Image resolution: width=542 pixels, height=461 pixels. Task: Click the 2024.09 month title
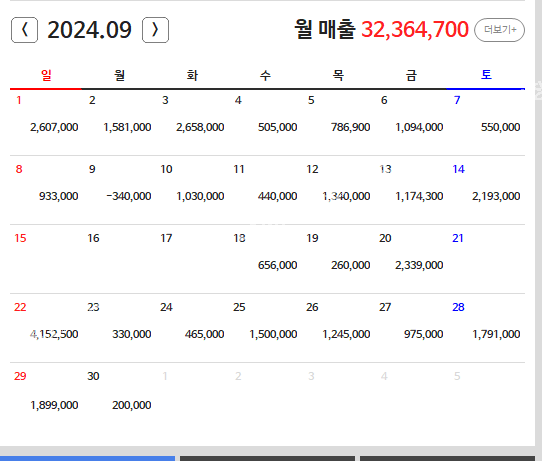[x=90, y=30]
